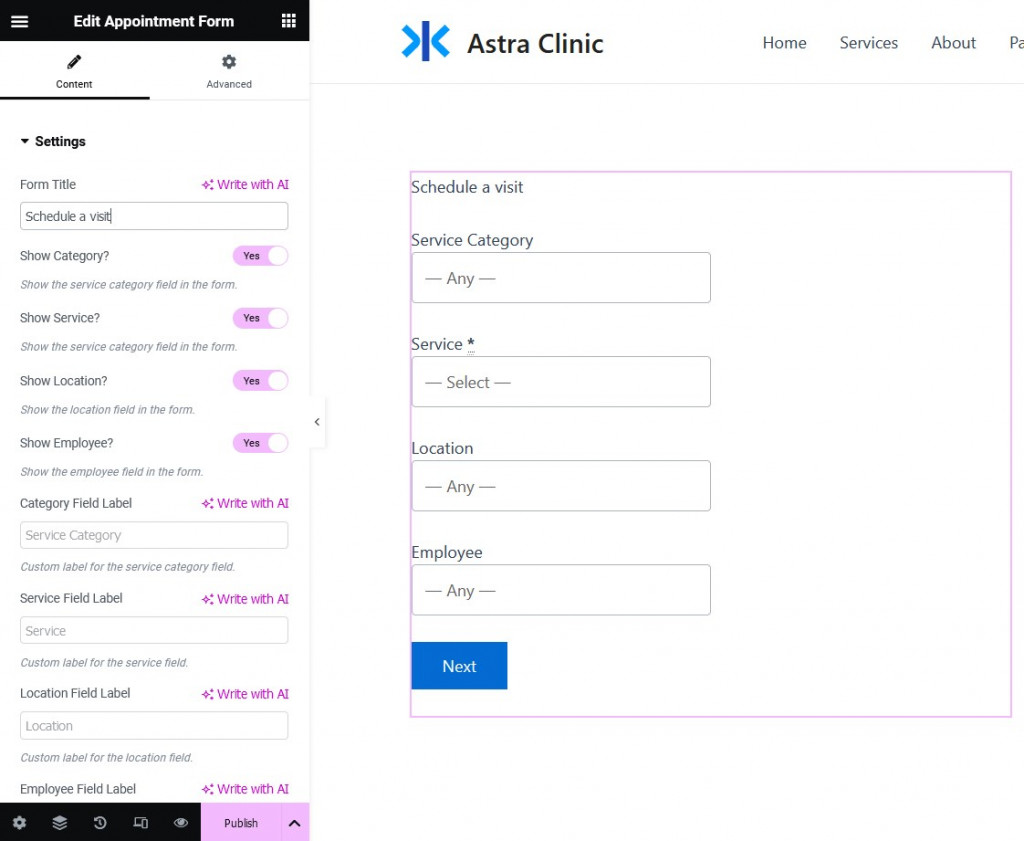Screen dimensions: 1024x841
Task: Collapse the Settings section
Action: coord(52,141)
